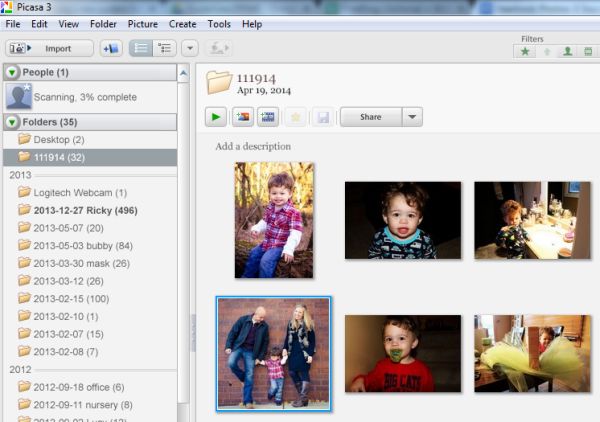The image size is (600, 422).
Task: Click the unnamed person face icon
Action: click(x=19, y=96)
